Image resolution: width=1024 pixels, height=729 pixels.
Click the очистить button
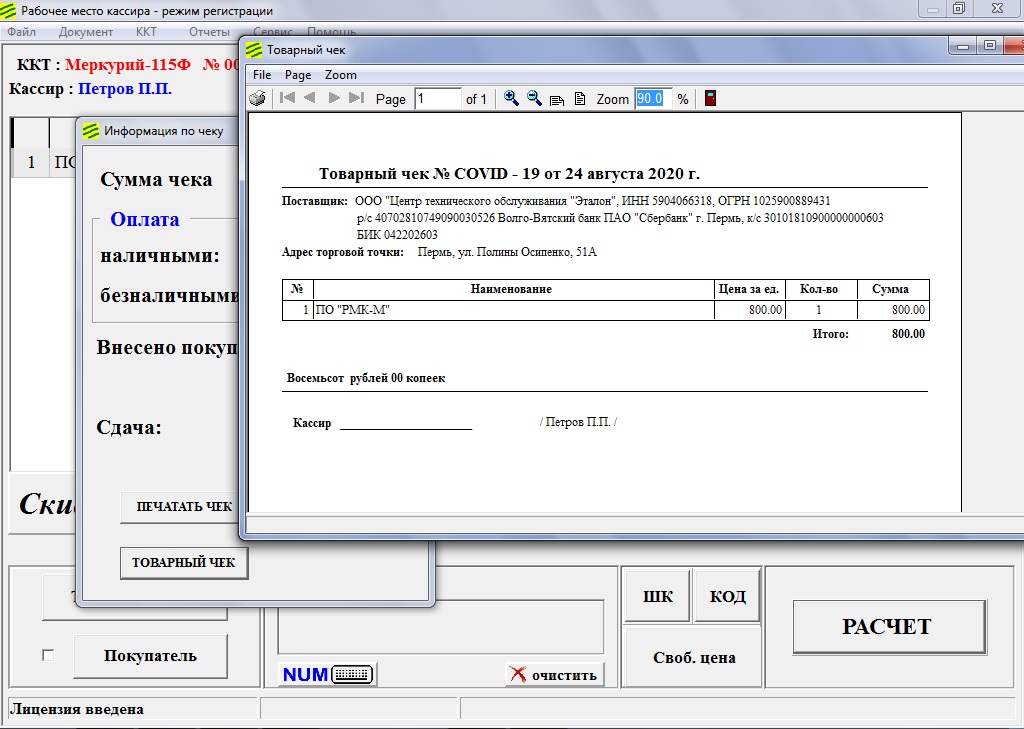(554, 674)
